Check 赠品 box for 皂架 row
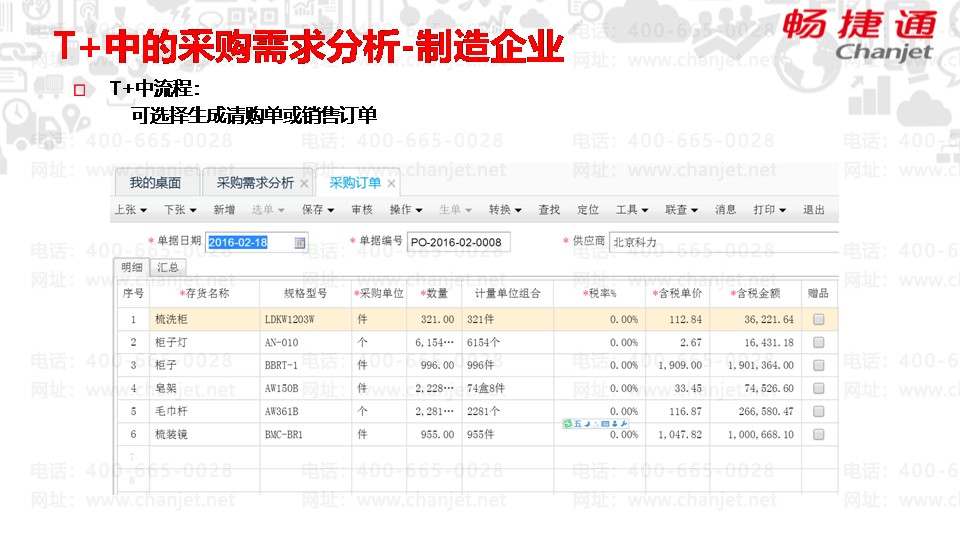The width and height of the screenshot is (960, 540). [x=819, y=388]
